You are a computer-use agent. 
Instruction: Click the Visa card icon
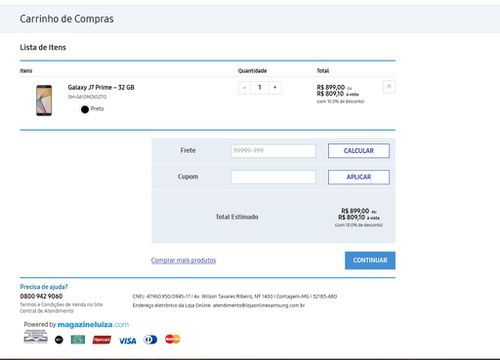coord(127,341)
